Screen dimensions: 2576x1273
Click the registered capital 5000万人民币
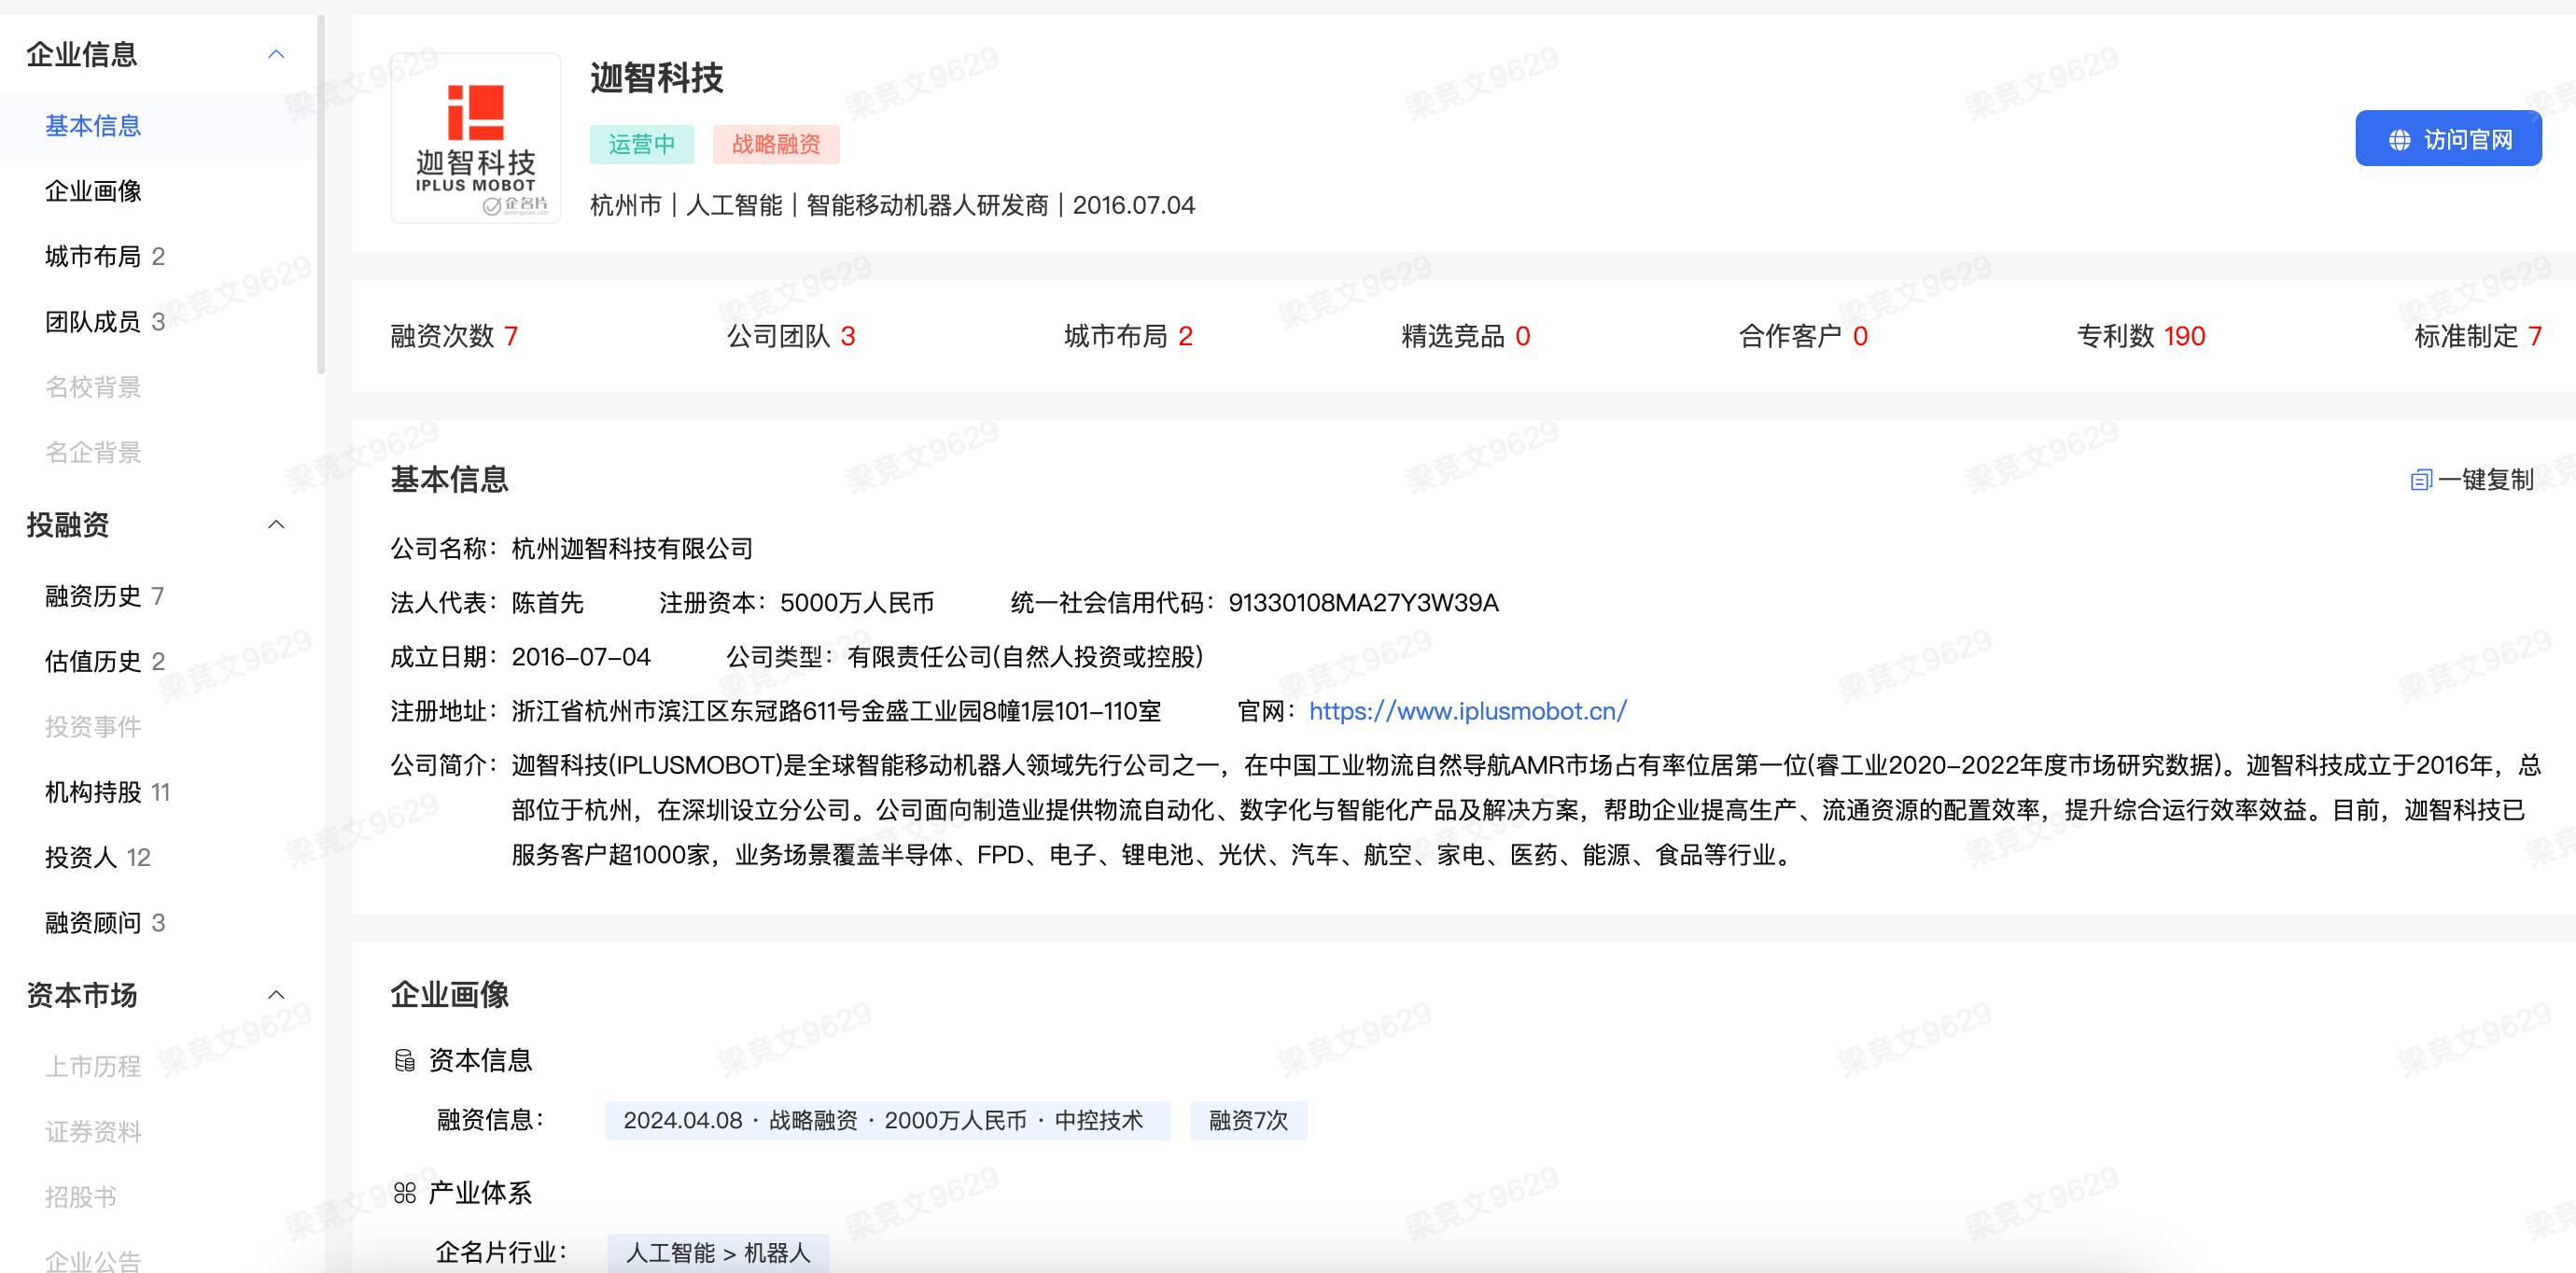tap(857, 603)
